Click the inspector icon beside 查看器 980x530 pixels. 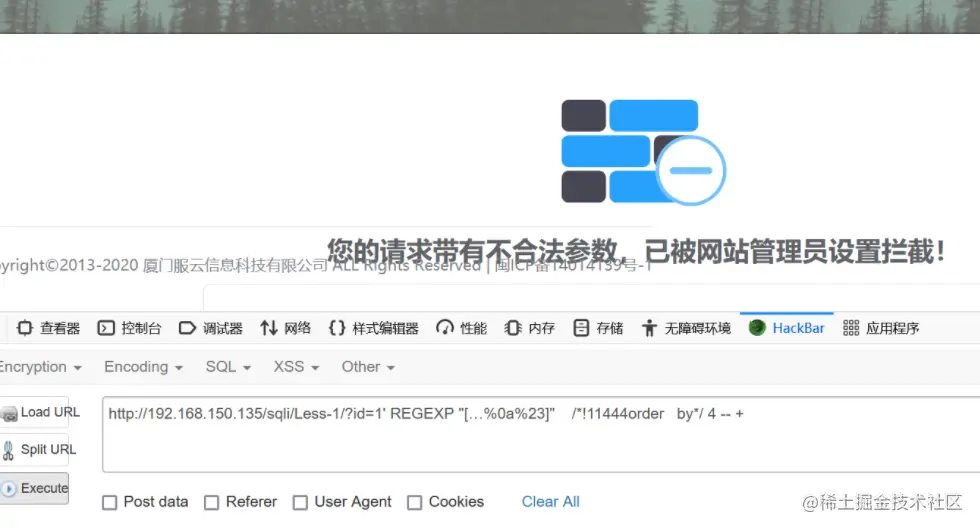25,328
